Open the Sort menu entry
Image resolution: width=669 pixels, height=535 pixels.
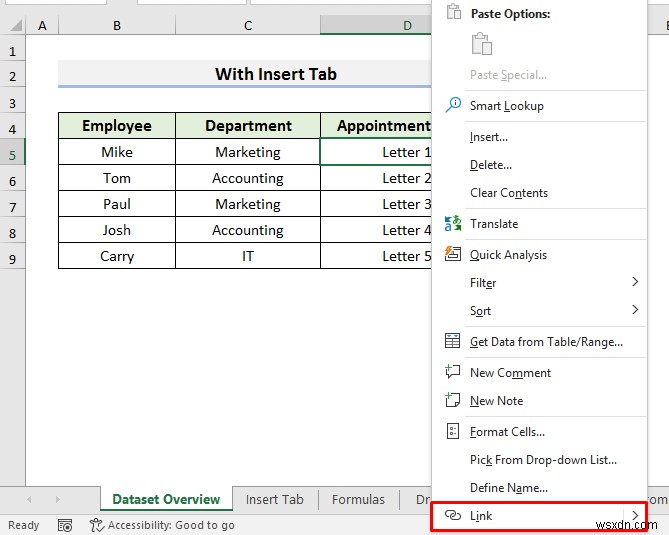coord(539,311)
